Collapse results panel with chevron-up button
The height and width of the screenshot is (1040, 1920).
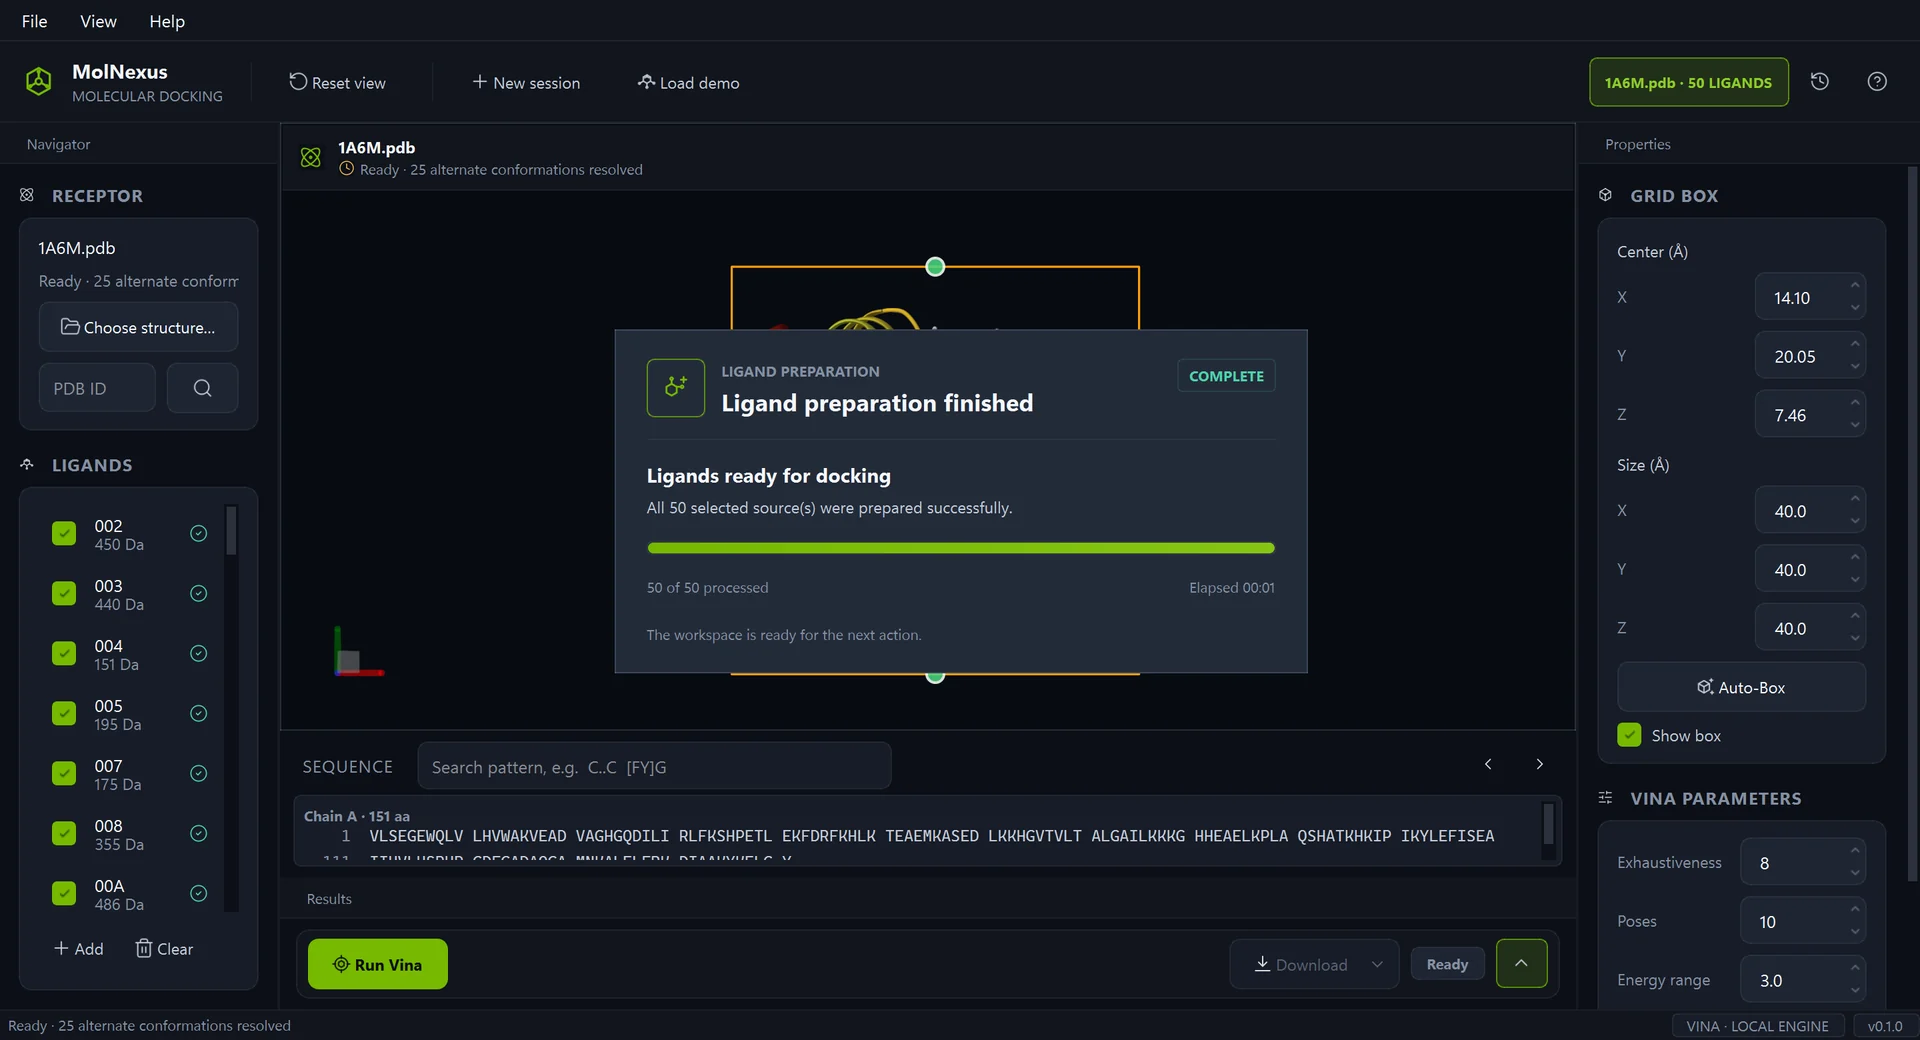[1521, 964]
